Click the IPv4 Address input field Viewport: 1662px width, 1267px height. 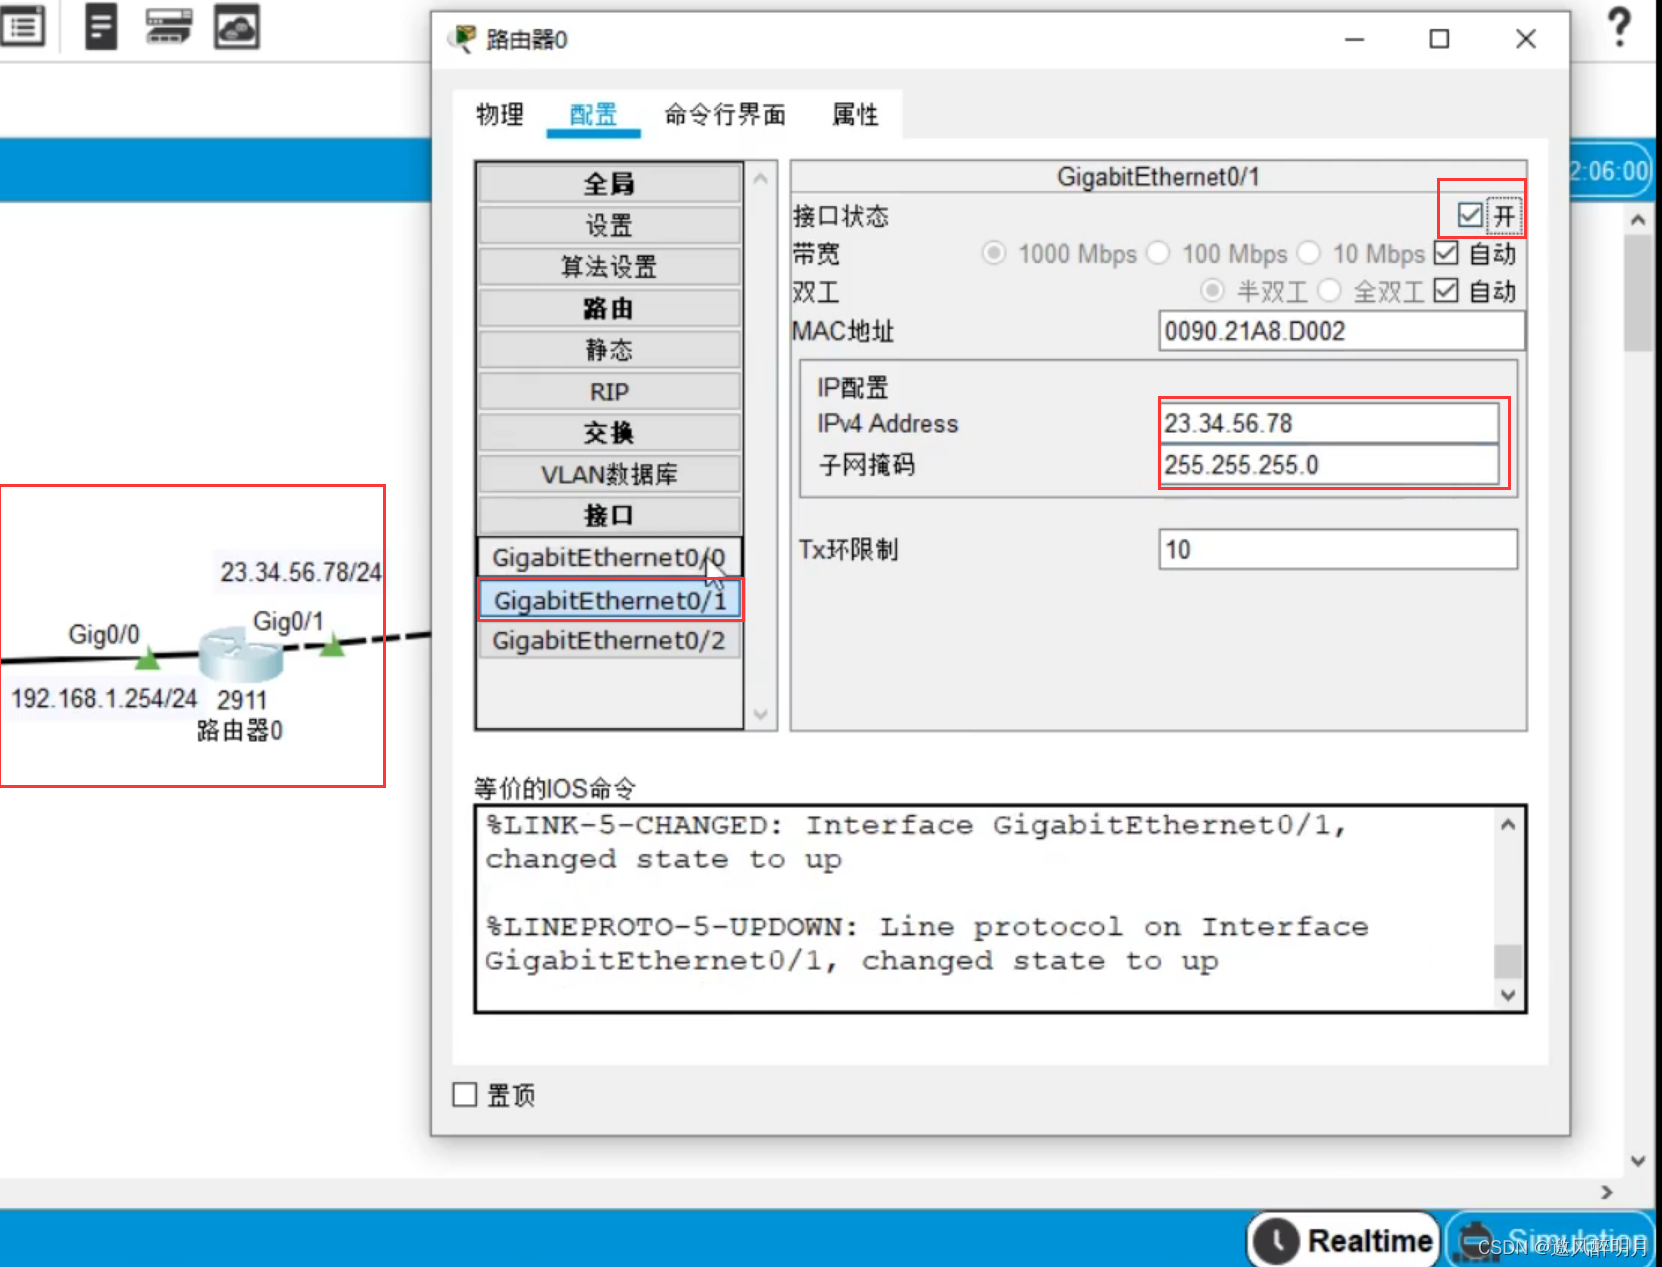(1330, 423)
